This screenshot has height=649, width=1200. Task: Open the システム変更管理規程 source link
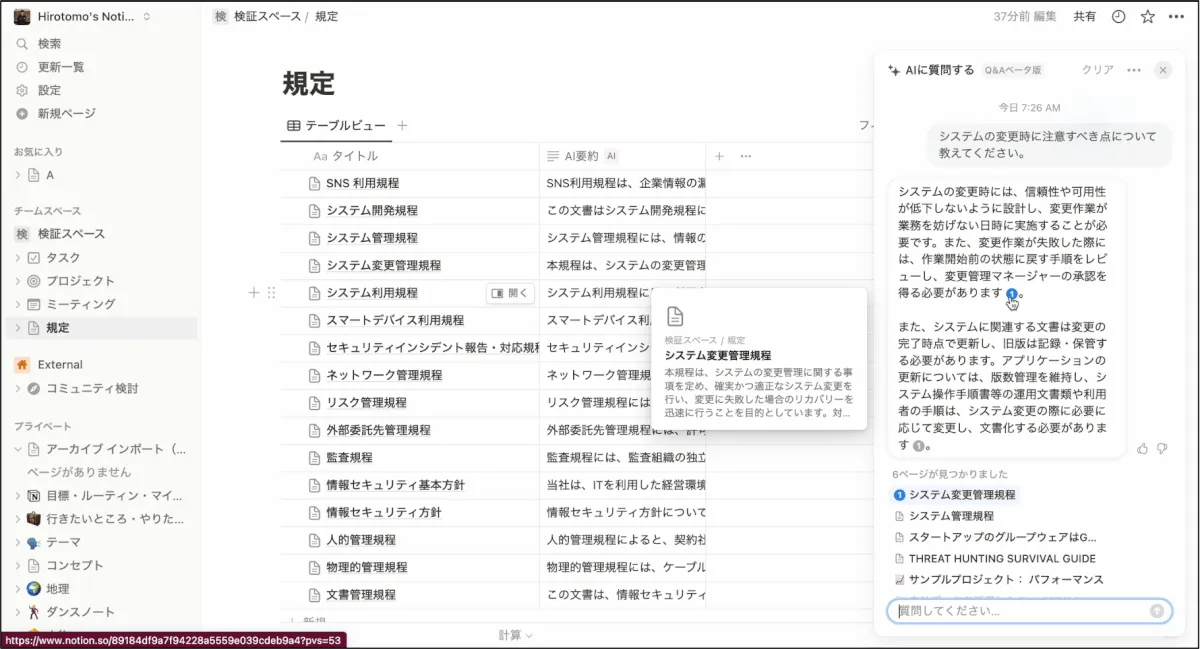coord(961,495)
